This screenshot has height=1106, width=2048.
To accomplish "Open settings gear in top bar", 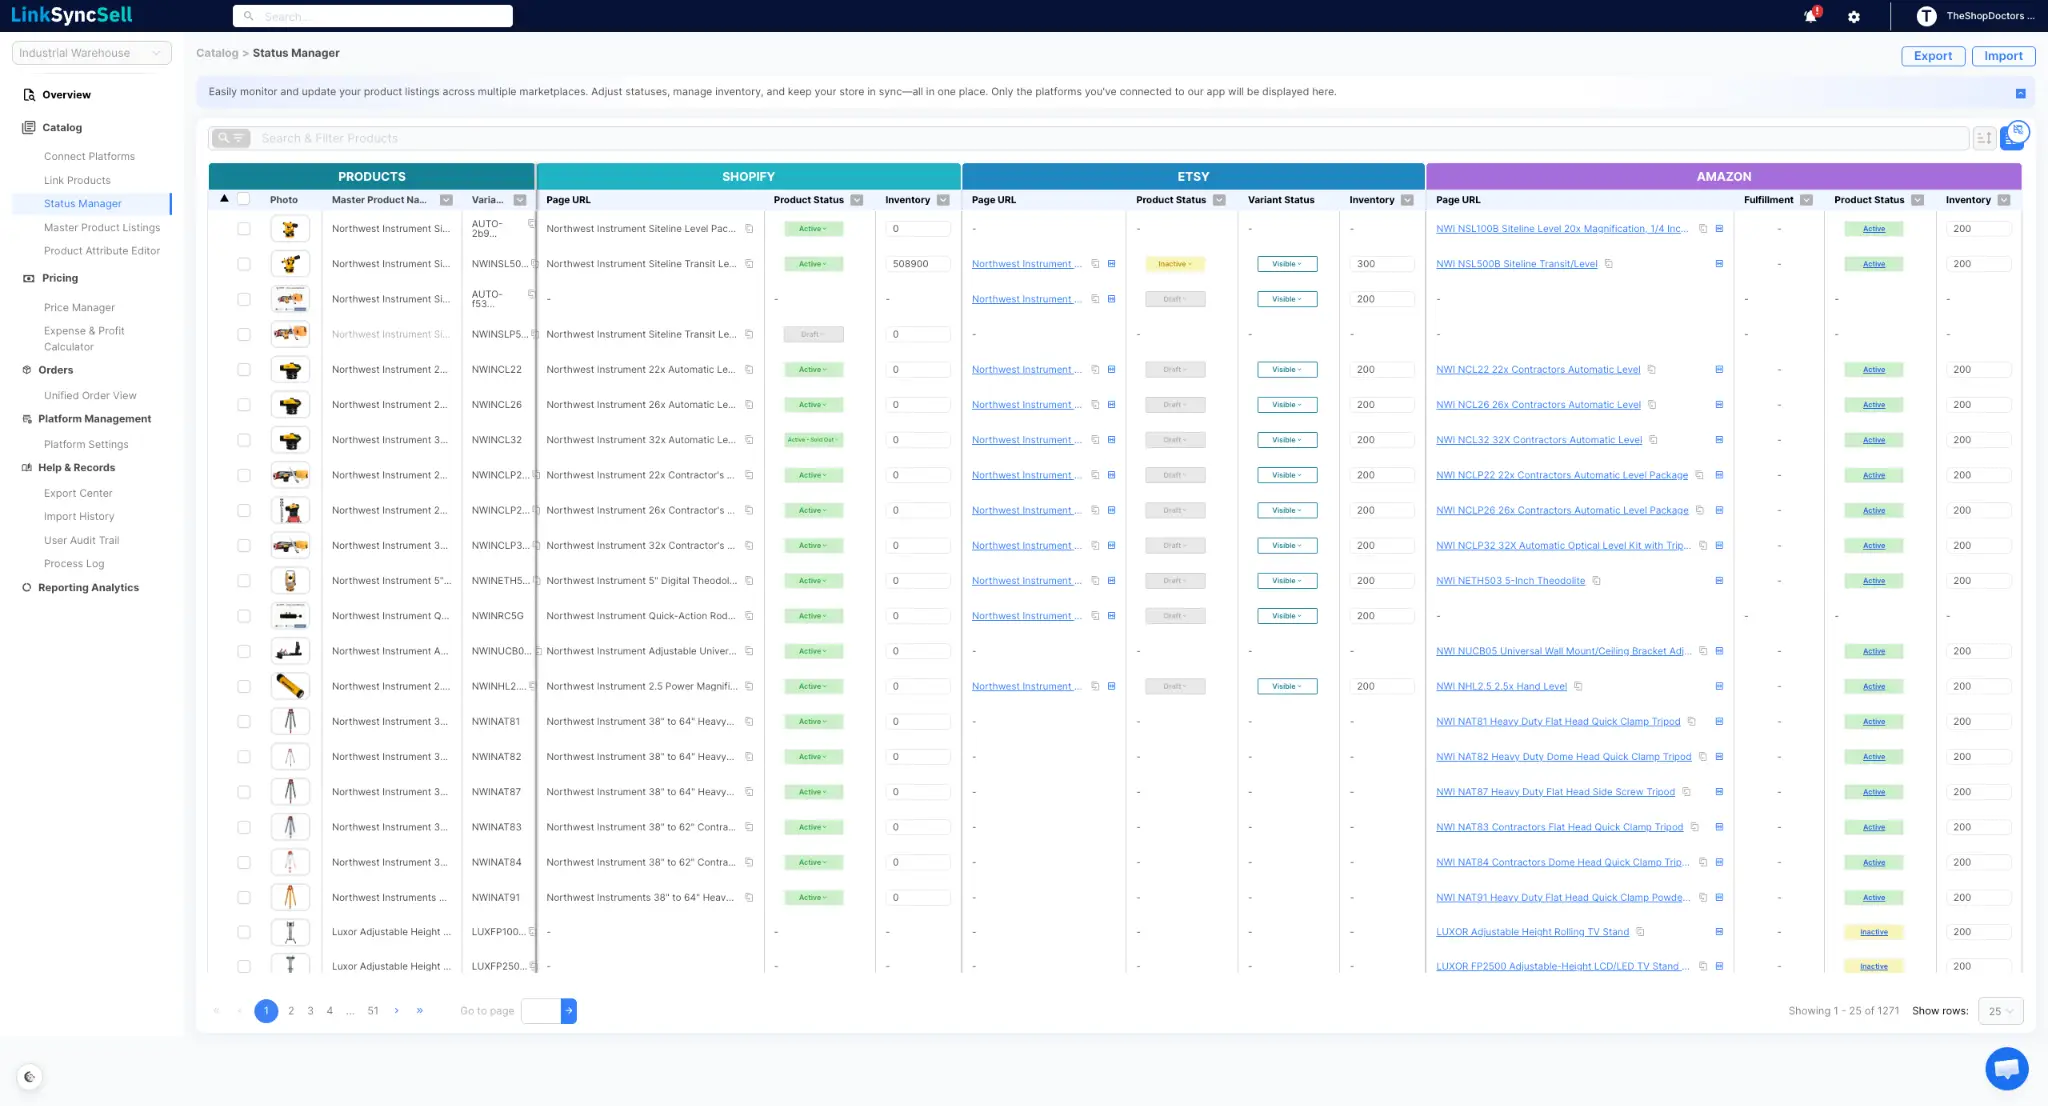I will 1854,17.
